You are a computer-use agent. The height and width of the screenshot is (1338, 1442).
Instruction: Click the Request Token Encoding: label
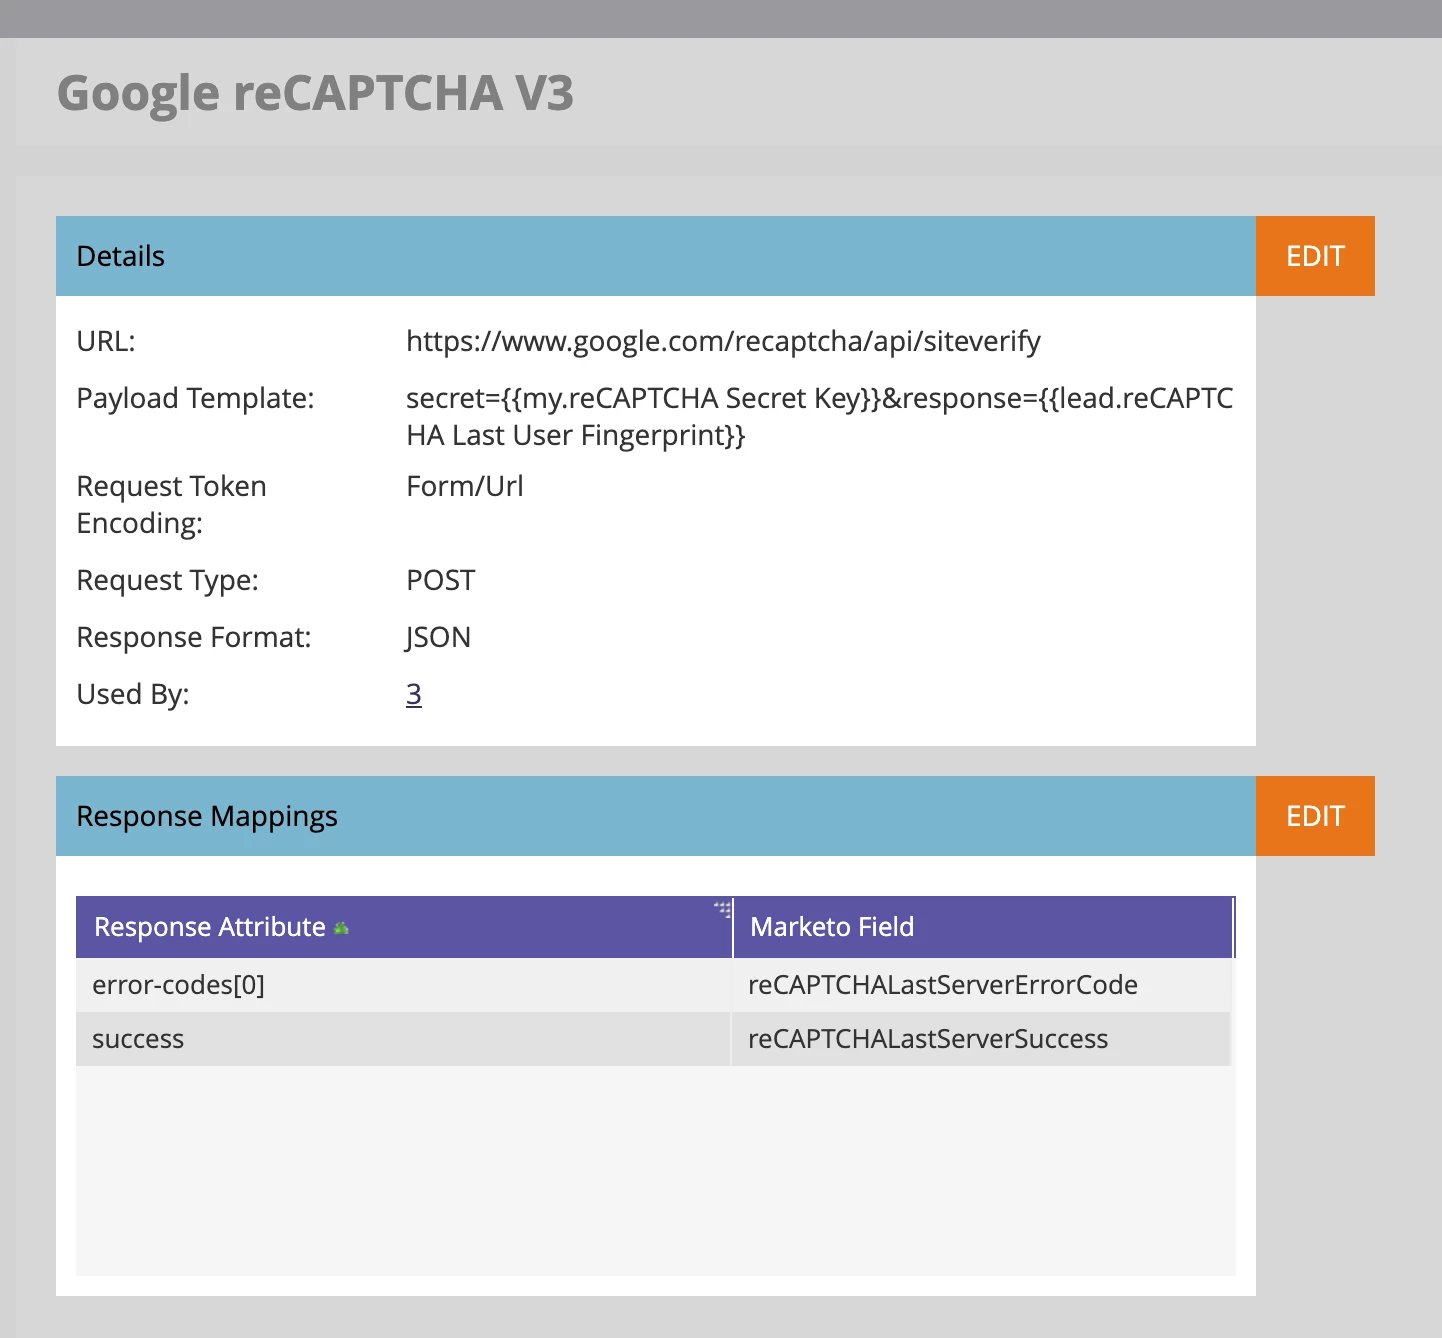[x=172, y=505]
